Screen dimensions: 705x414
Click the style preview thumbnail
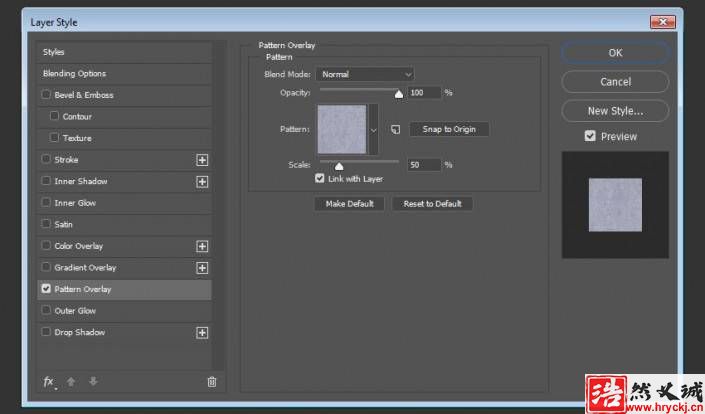[x=615, y=205]
